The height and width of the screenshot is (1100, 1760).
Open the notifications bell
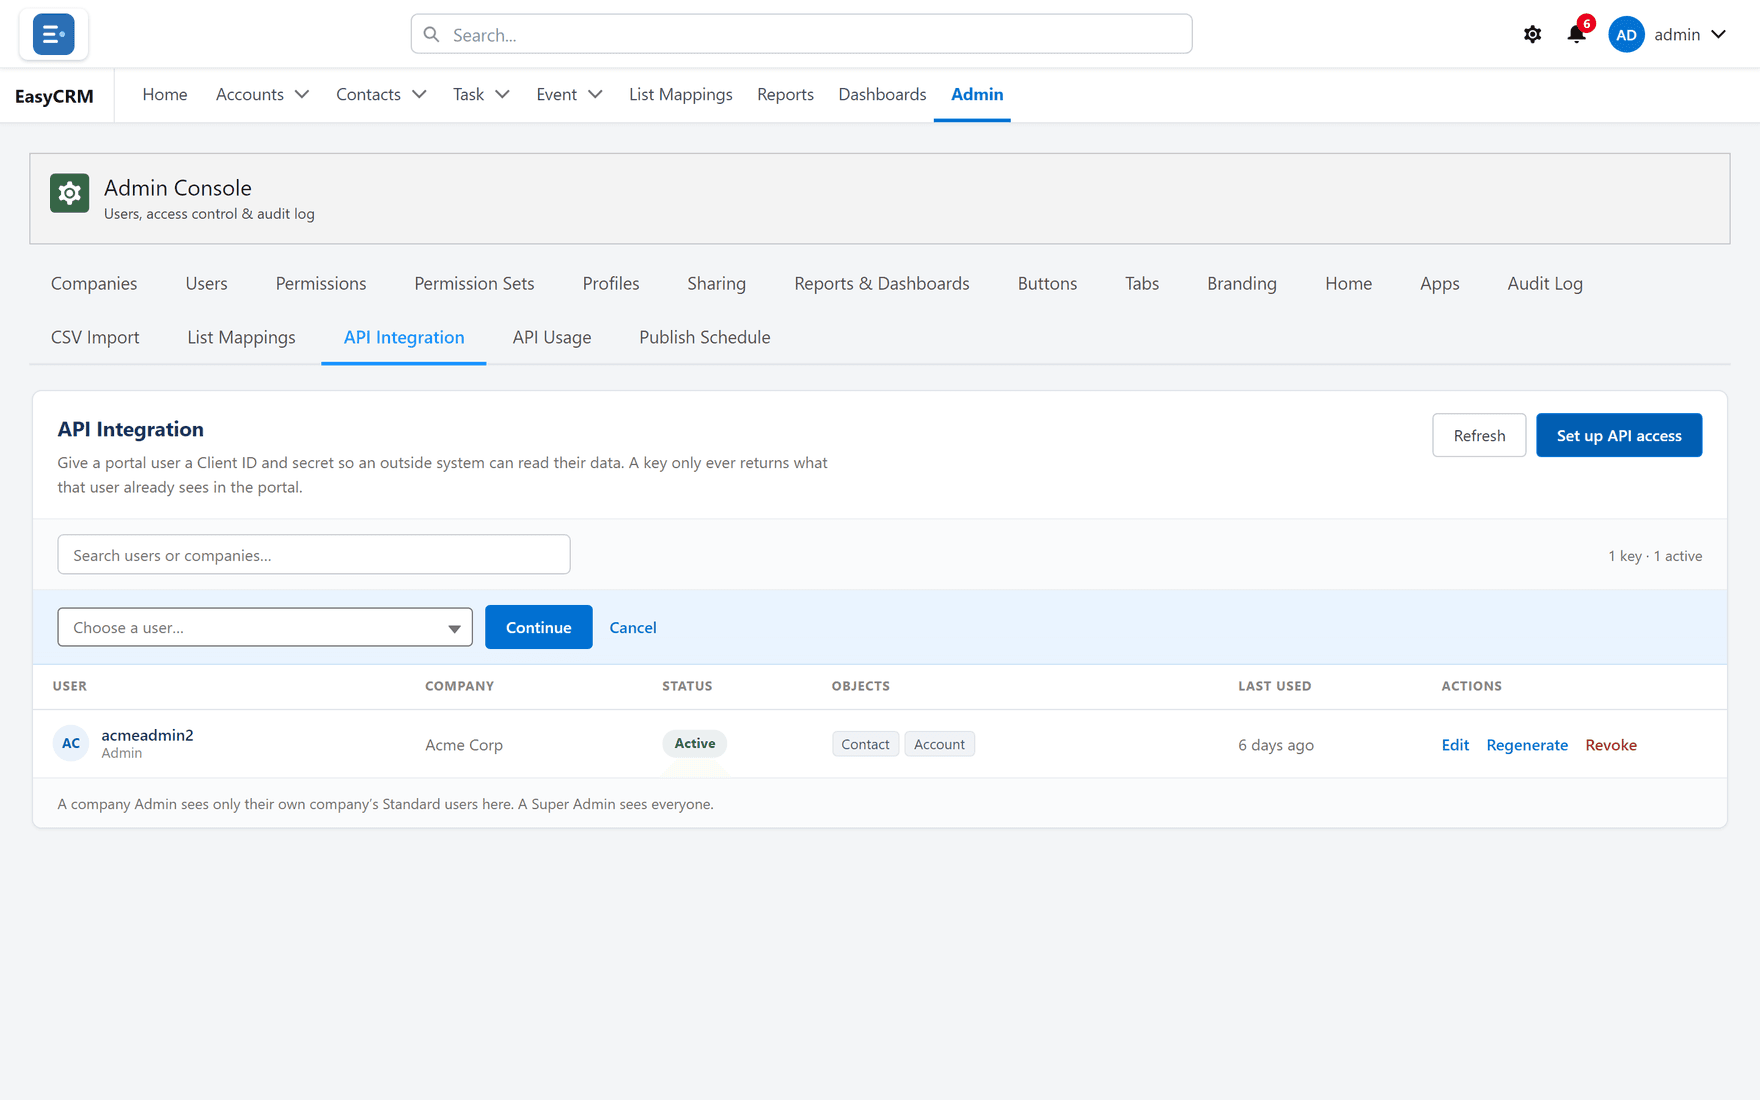coord(1576,35)
